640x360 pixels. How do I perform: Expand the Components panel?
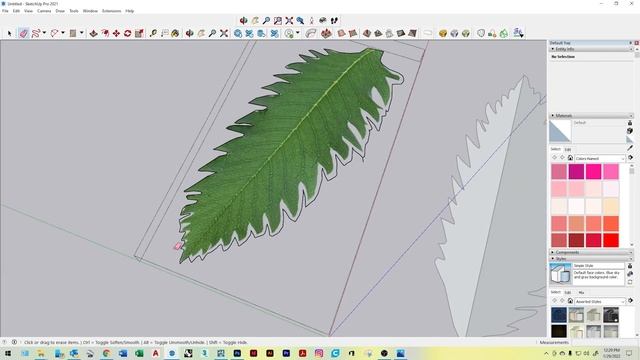[x=591, y=252]
